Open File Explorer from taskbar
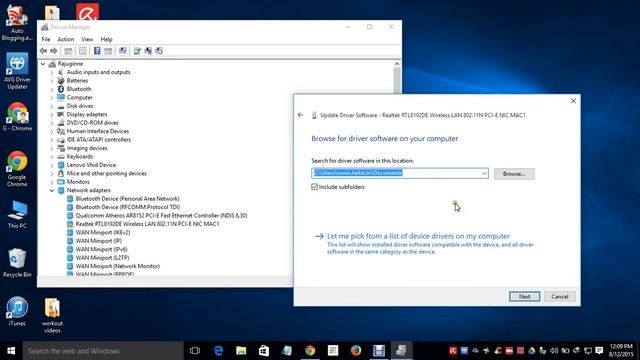This screenshot has height=360, width=640. (241, 351)
